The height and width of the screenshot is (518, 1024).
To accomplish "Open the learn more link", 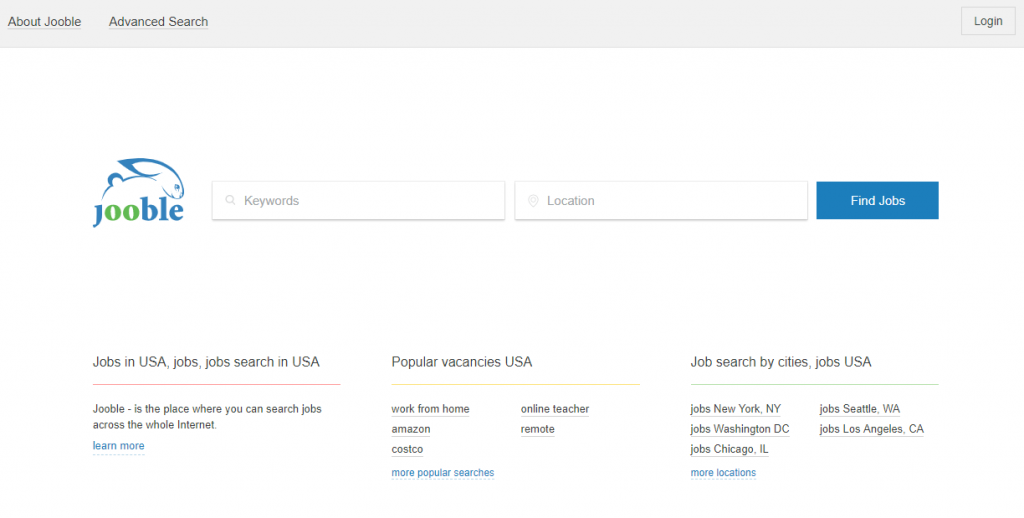I will 118,445.
